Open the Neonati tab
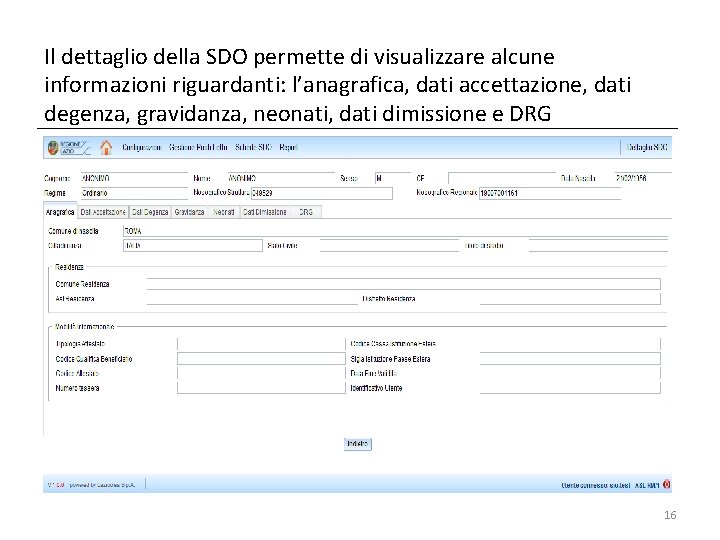Viewport: 720px width, 540px height. click(x=224, y=212)
